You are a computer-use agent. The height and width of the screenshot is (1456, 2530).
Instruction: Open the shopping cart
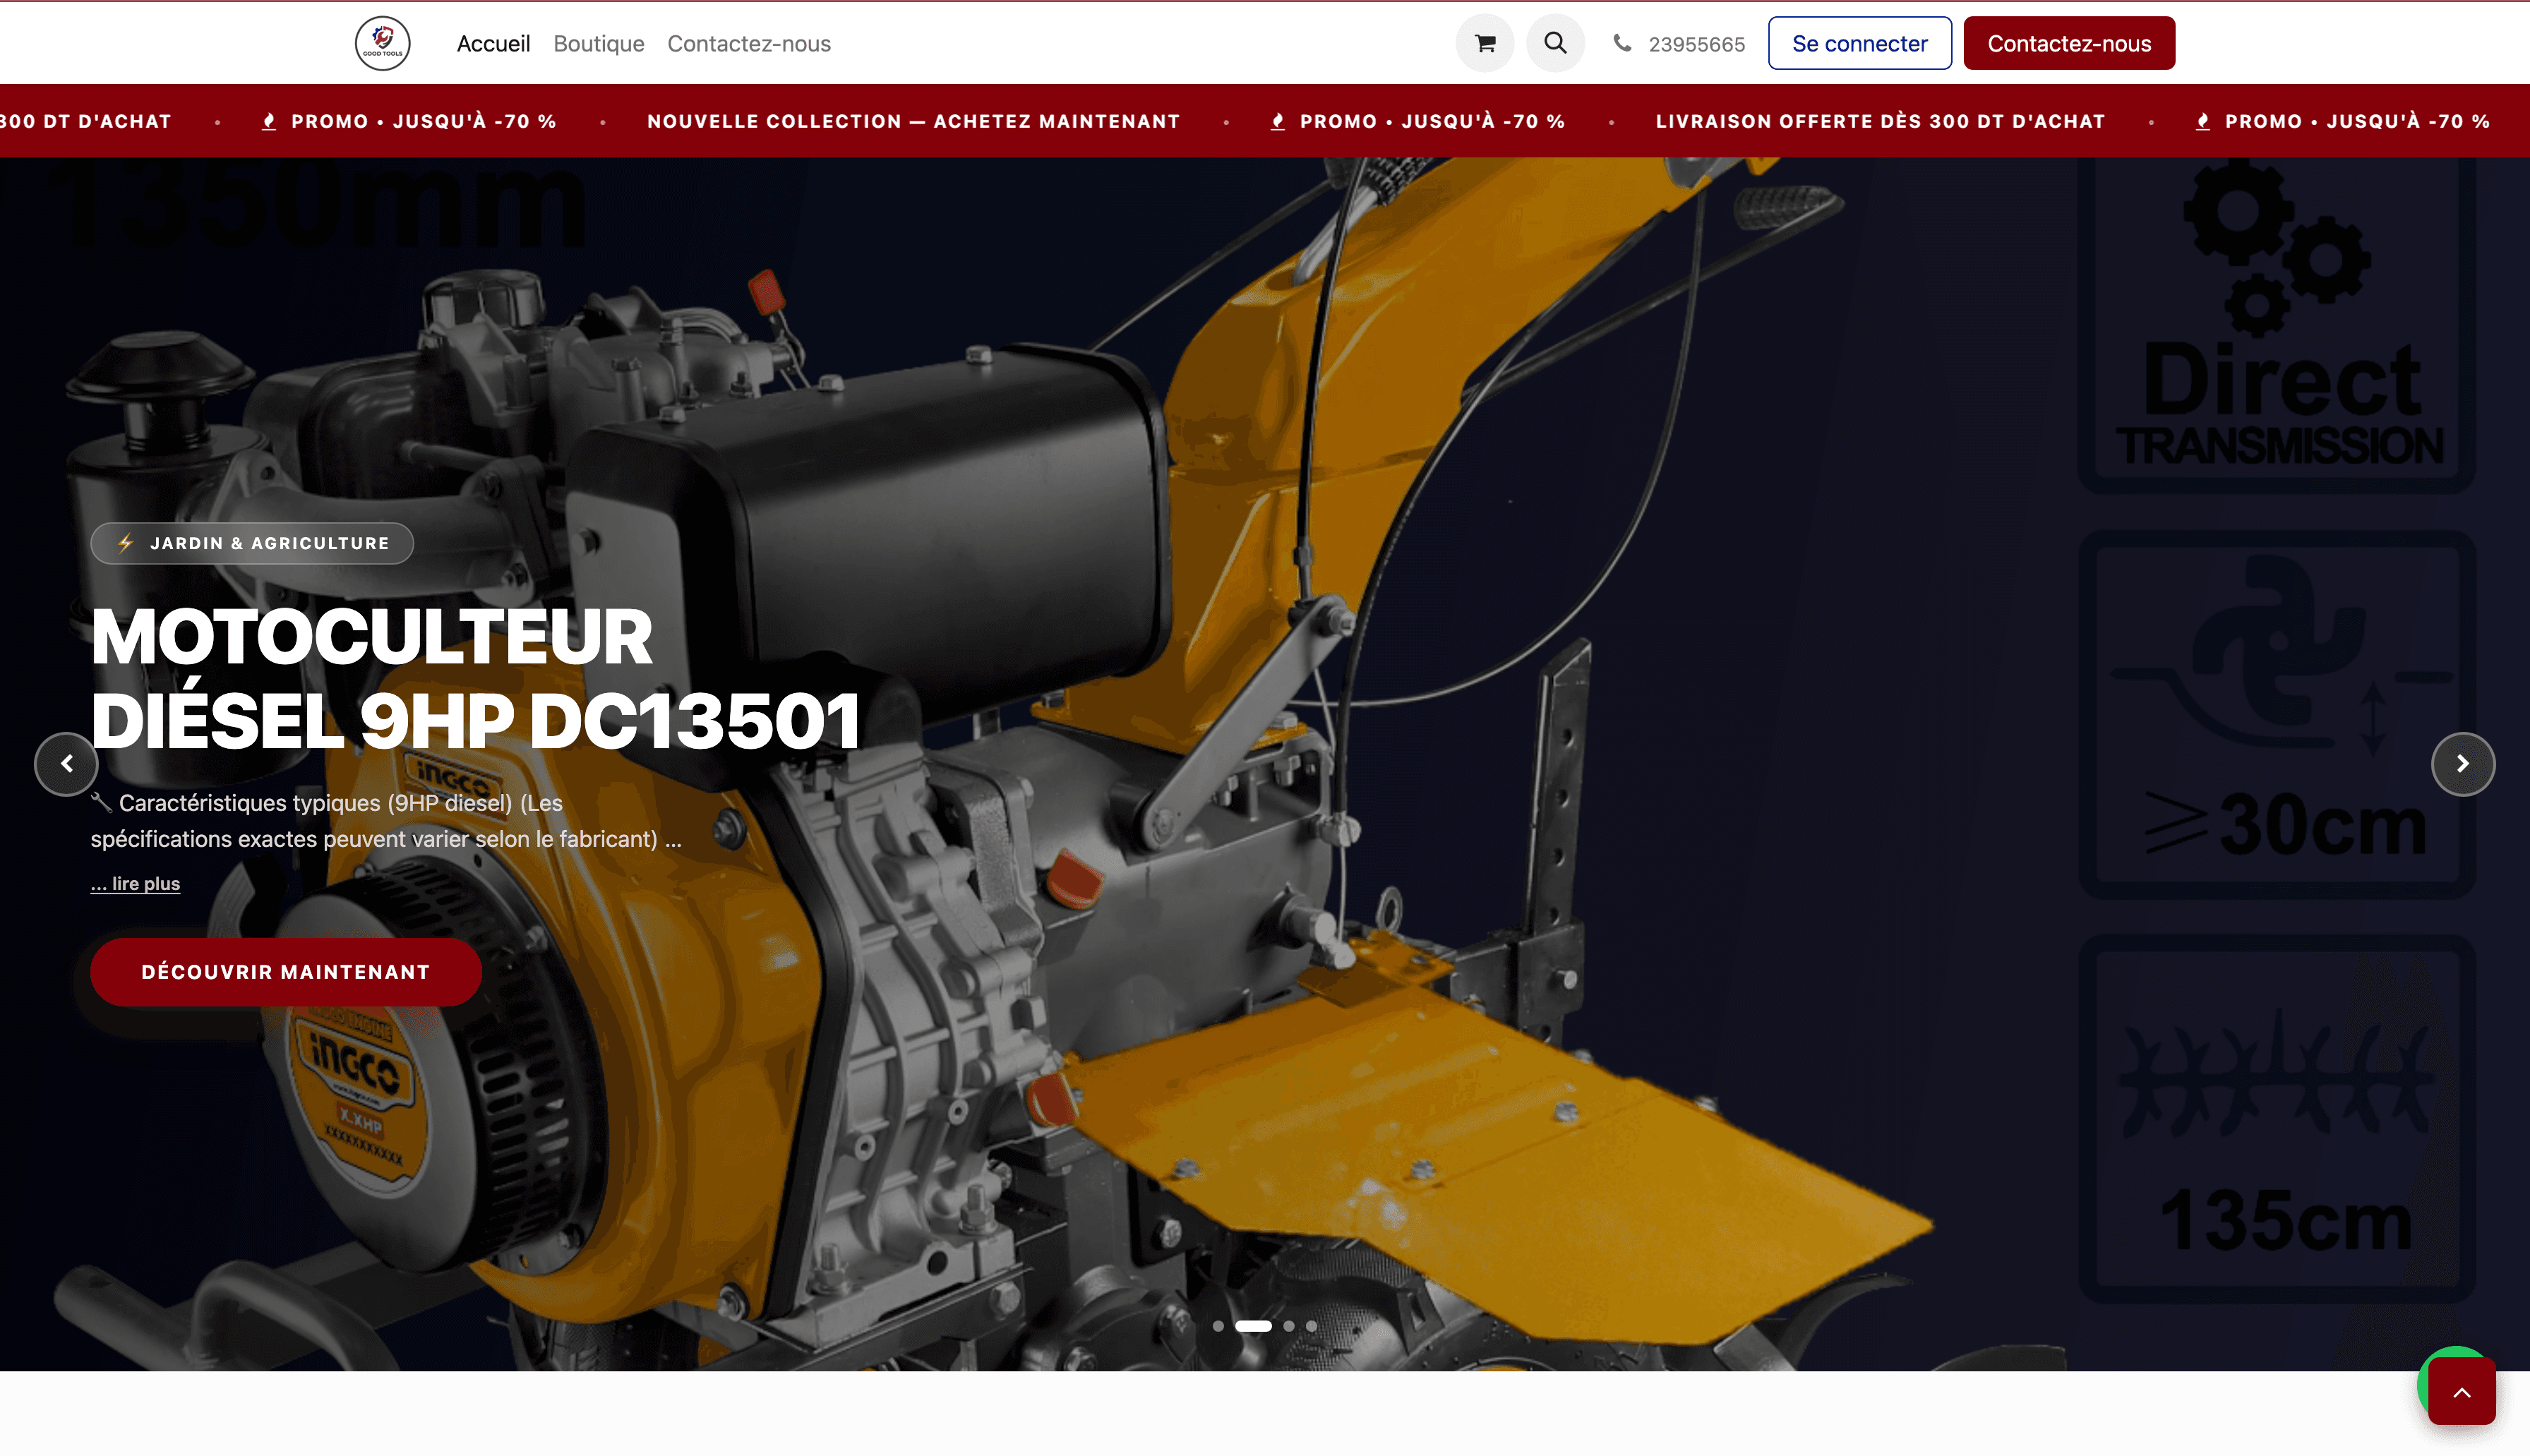(x=1485, y=43)
